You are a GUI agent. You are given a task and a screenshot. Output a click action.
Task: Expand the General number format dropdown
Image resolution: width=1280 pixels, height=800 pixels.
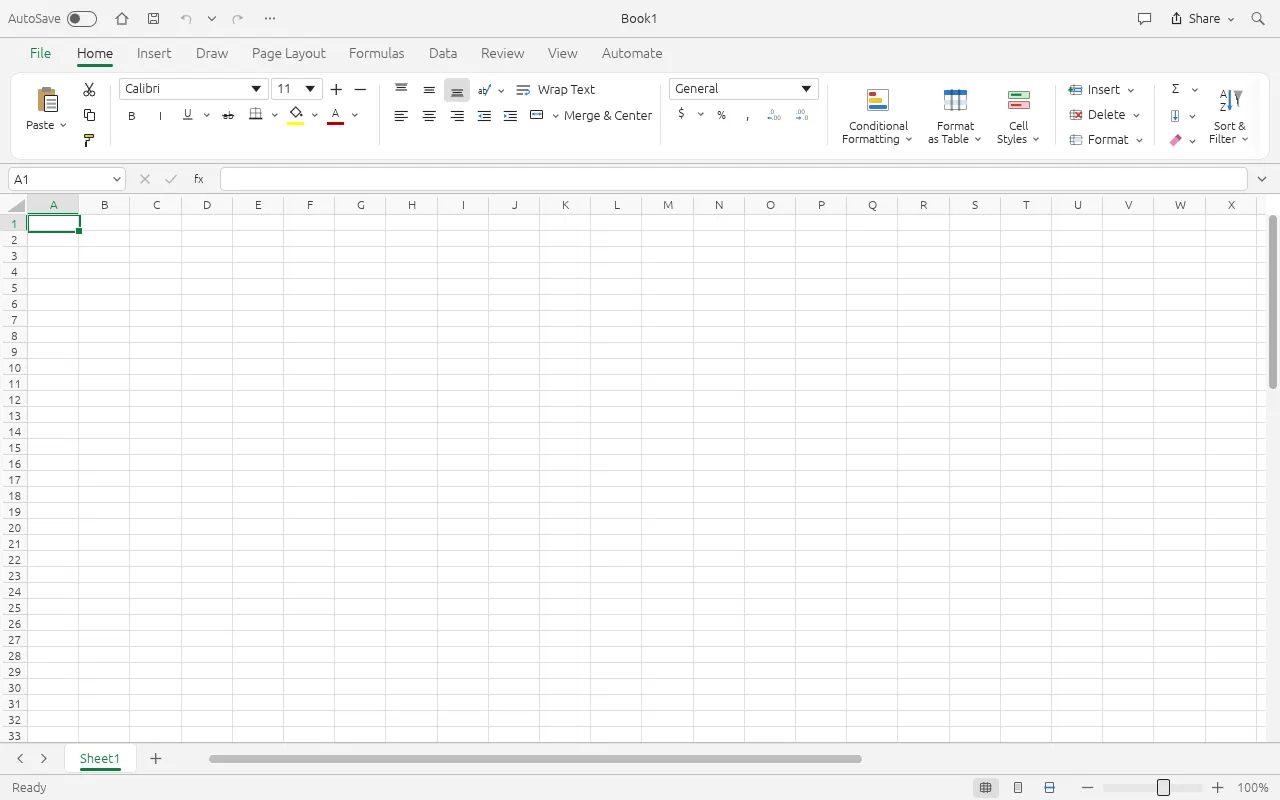tap(806, 89)
